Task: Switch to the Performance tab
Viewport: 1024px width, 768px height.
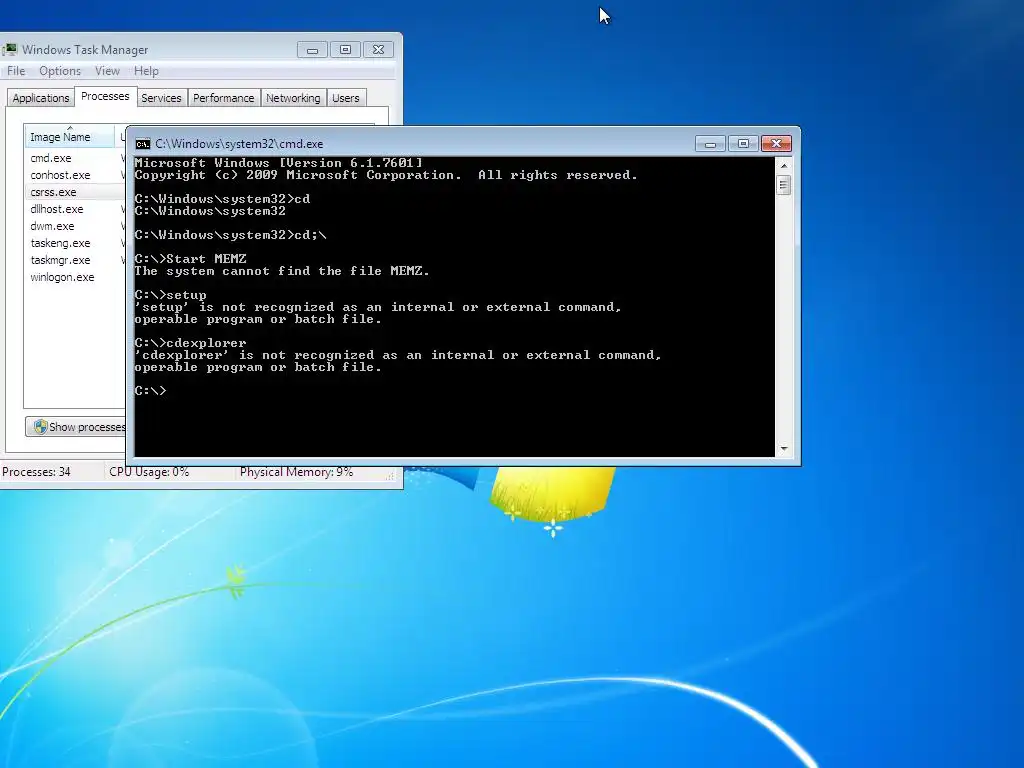Action: tap(223, 98)
